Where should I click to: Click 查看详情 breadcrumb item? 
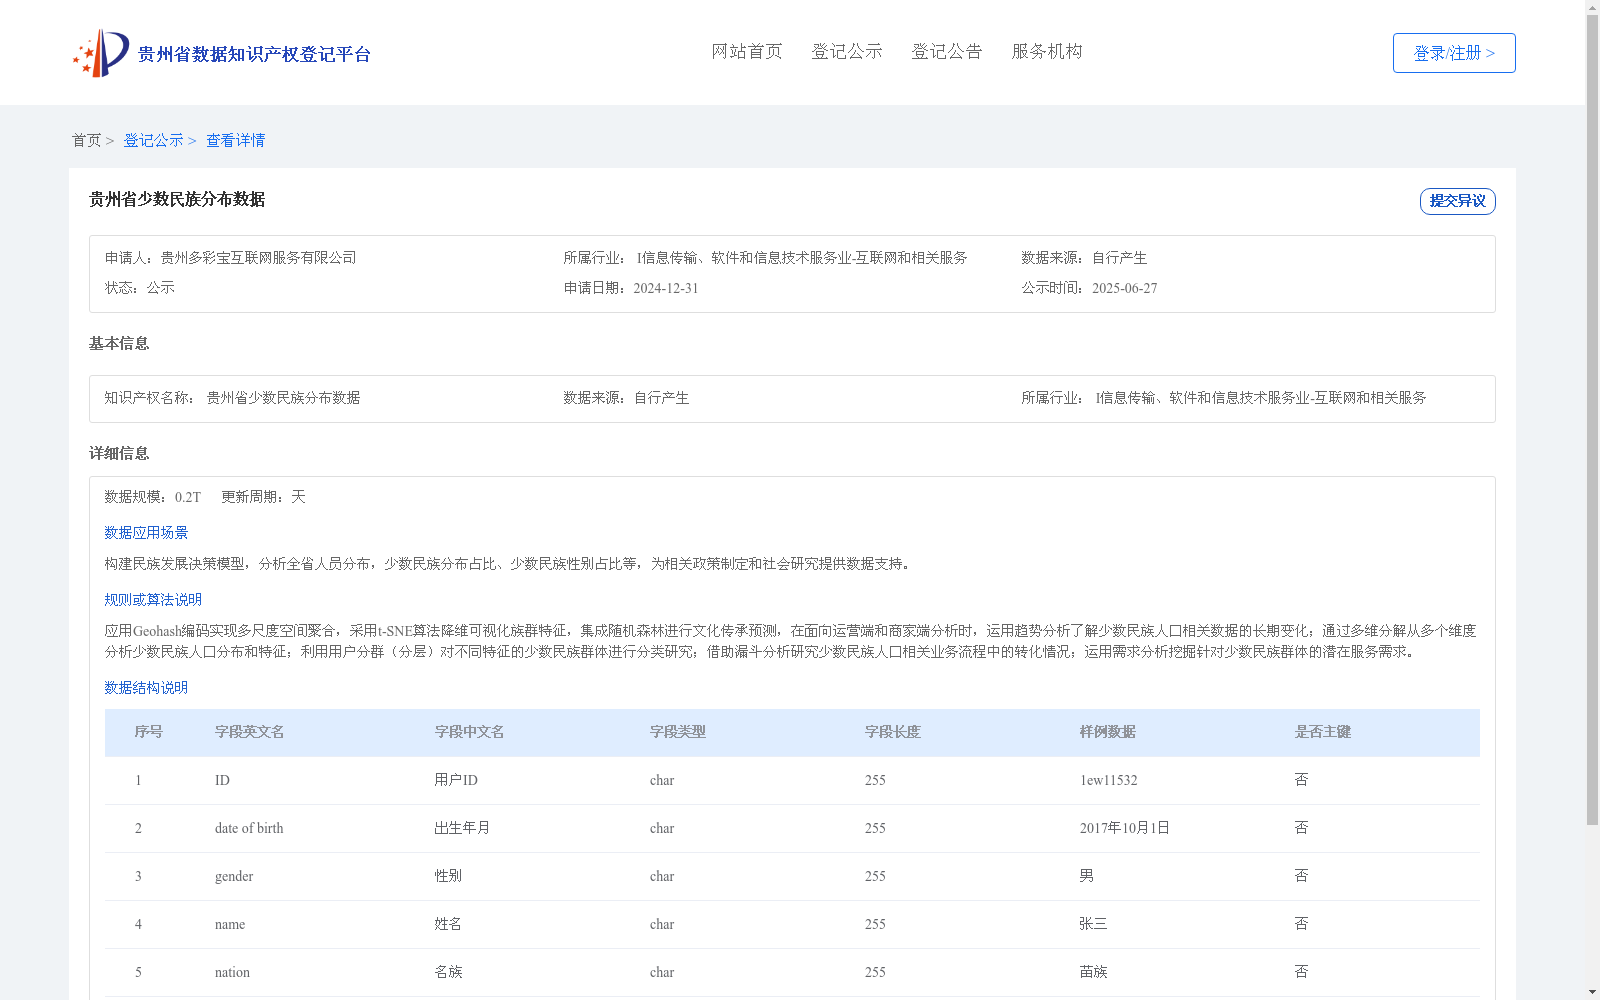pos(236,141)
